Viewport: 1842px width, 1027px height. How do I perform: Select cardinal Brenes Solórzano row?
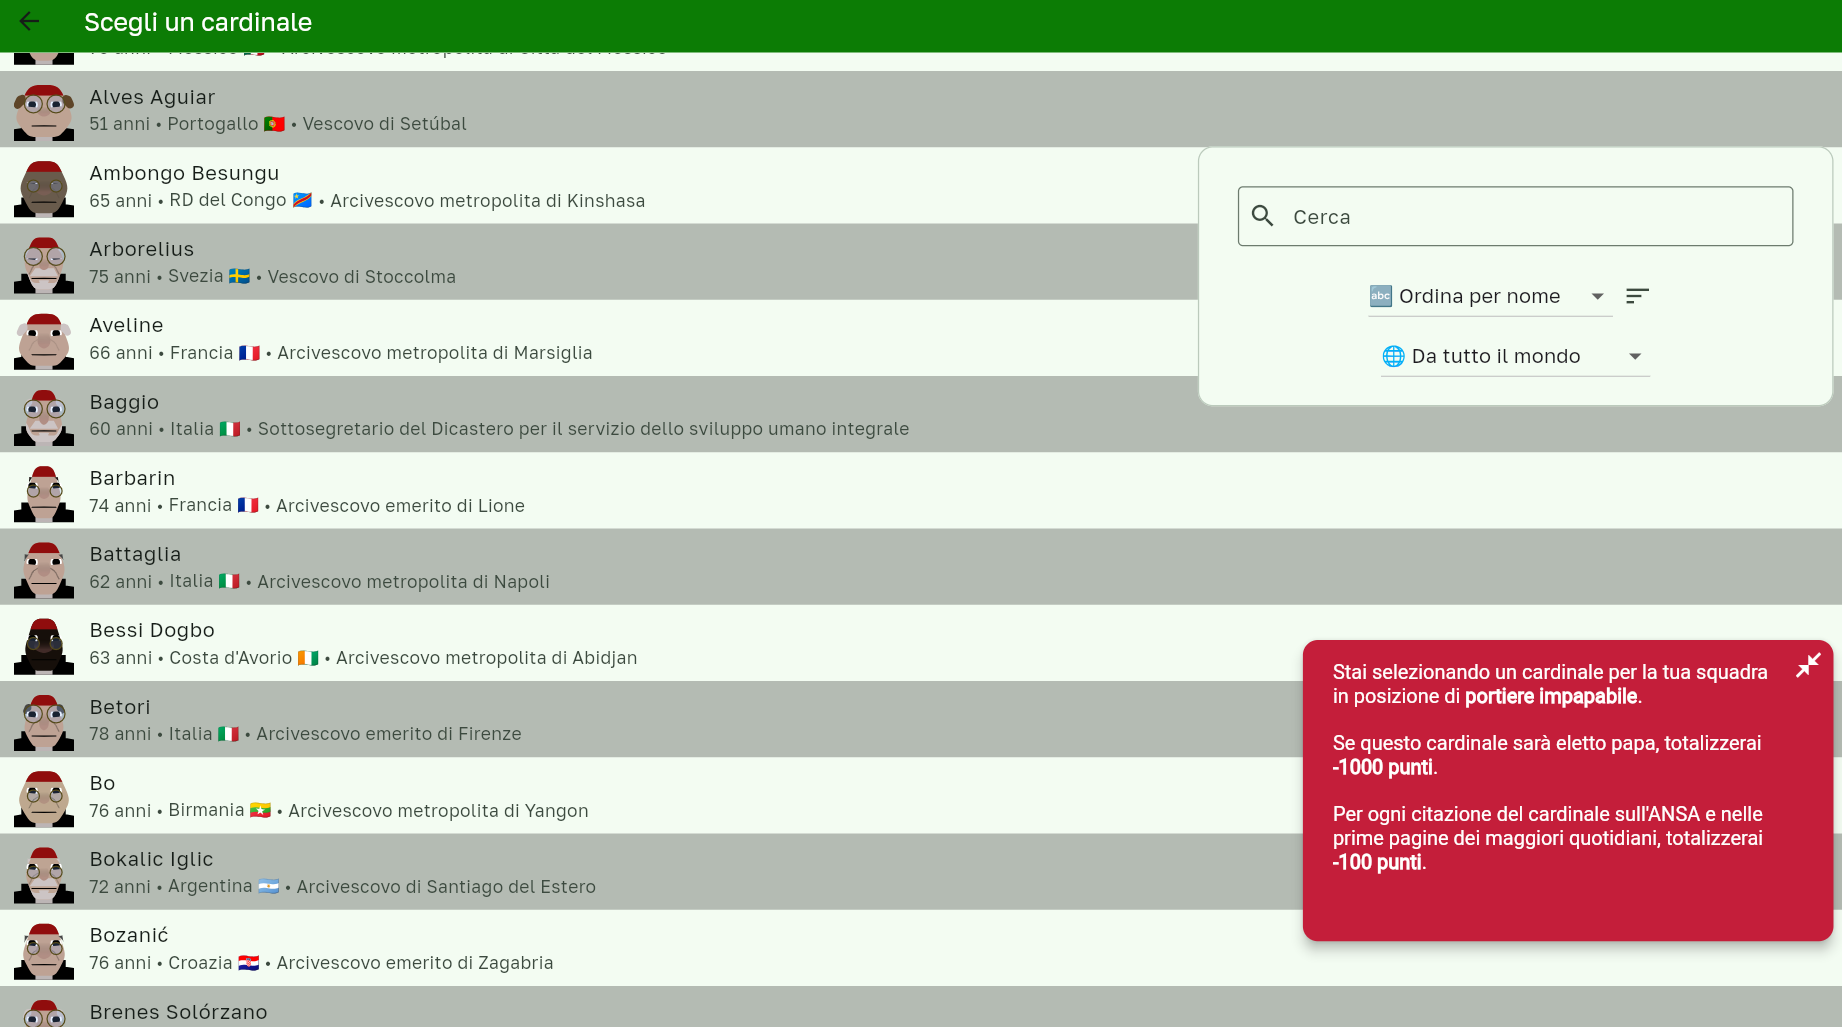[400, 1010]
